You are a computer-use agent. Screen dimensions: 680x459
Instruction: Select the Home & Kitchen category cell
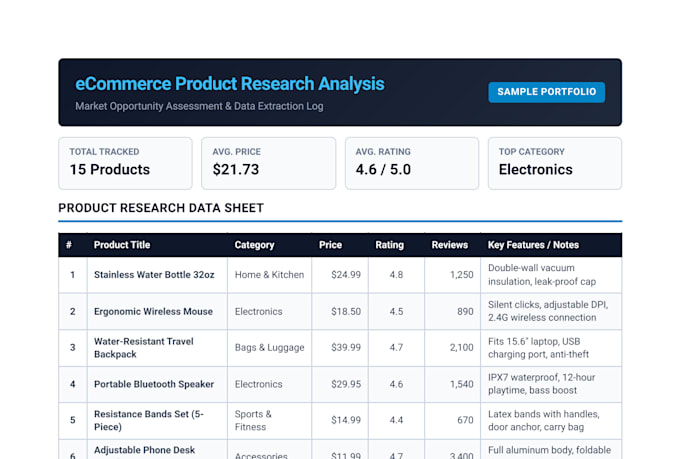click(269, 275)
